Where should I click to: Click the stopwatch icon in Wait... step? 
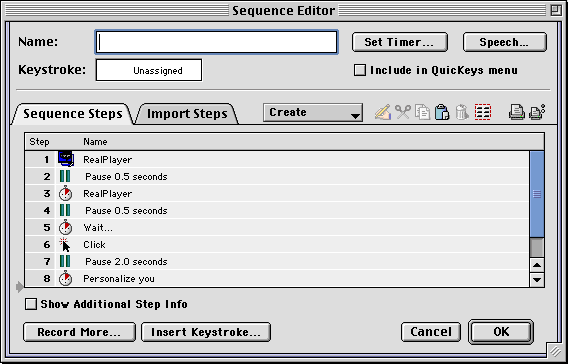[66, 227]
